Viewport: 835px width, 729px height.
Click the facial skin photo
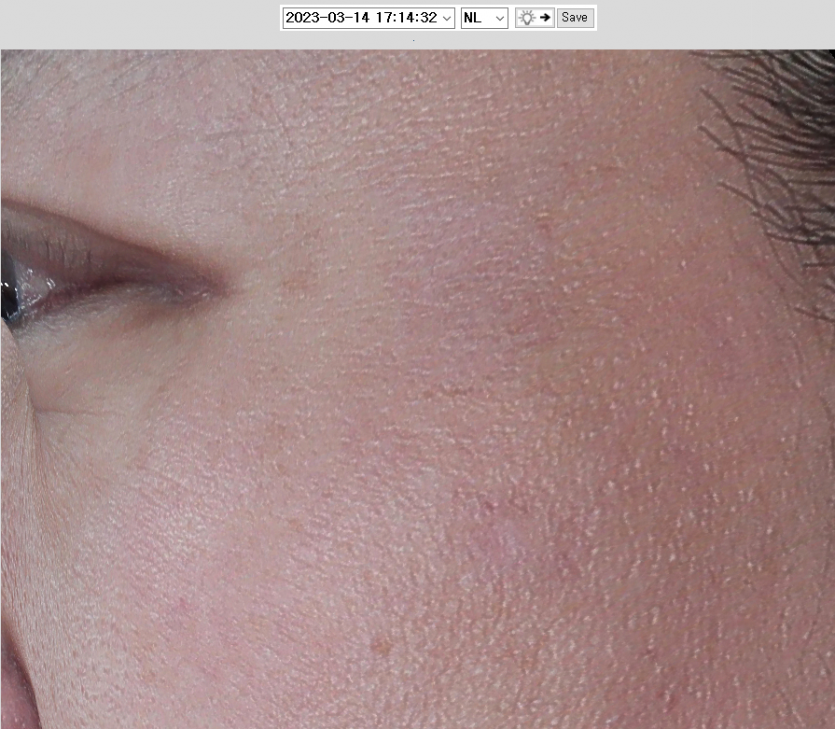point(418,389)
